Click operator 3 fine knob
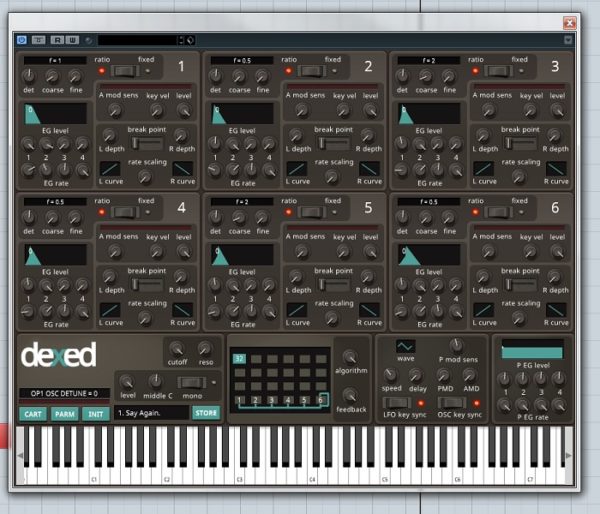 click(449, 76)
